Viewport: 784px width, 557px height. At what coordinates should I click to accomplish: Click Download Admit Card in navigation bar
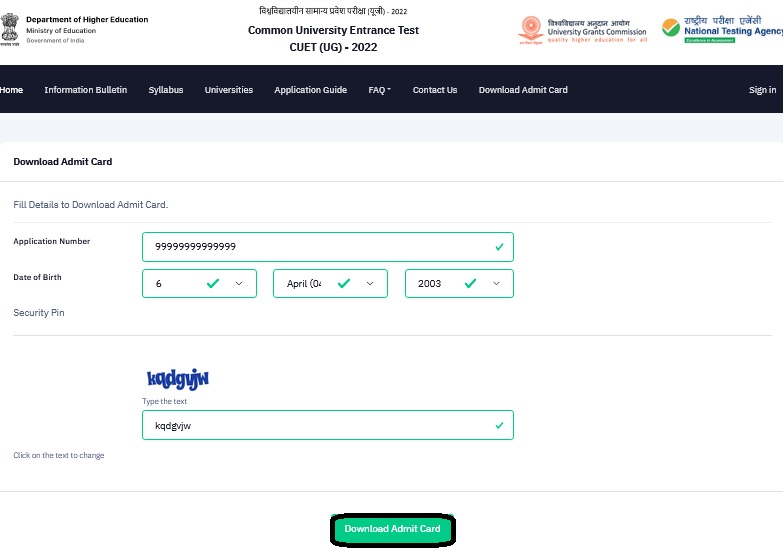[x=523, y=90]
